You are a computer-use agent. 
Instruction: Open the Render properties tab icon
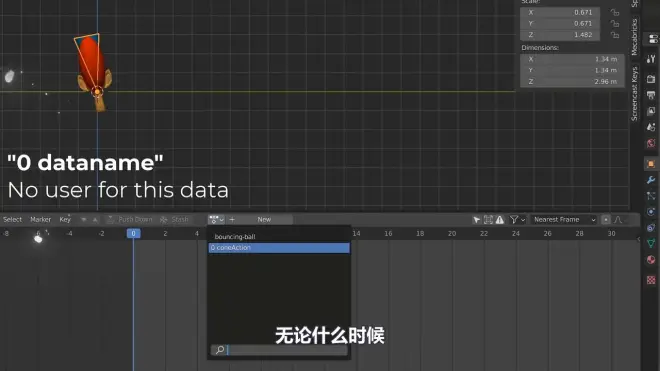click(x=651, y=79)
